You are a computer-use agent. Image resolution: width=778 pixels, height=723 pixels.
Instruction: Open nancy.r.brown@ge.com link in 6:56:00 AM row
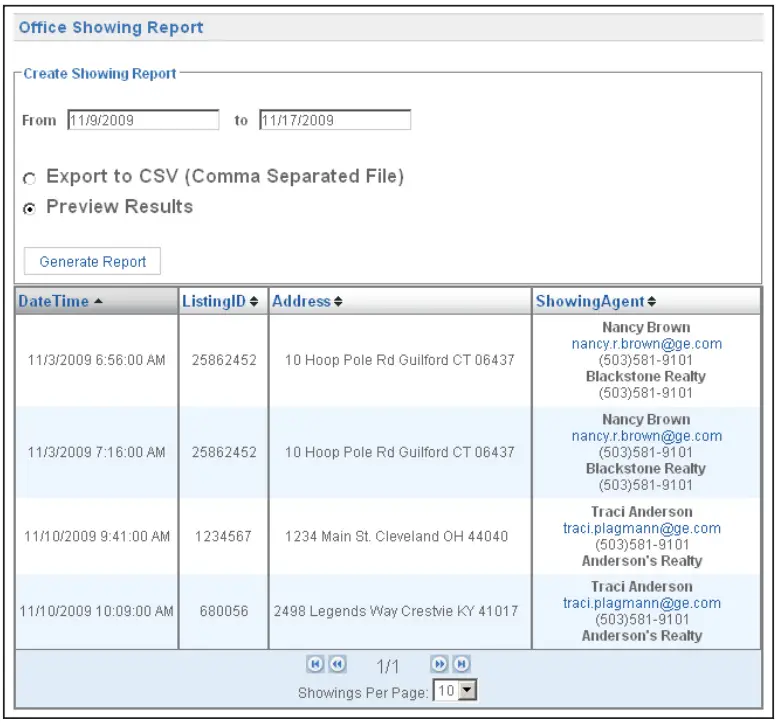click(647, 344)
